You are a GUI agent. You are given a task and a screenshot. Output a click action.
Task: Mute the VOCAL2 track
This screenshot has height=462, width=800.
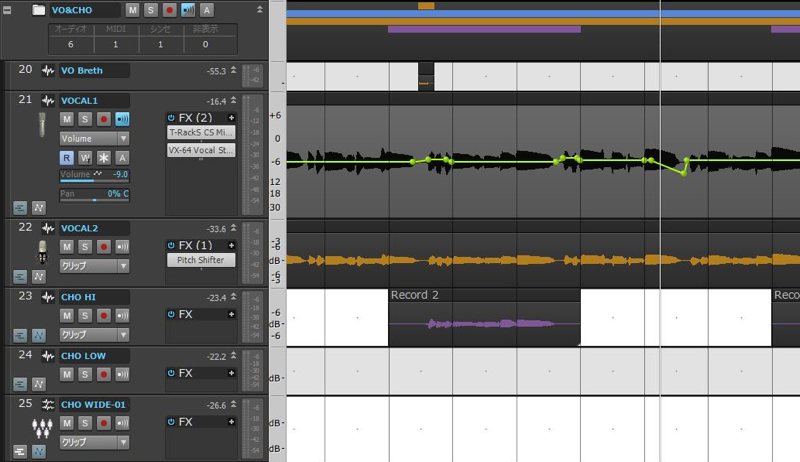67,247
